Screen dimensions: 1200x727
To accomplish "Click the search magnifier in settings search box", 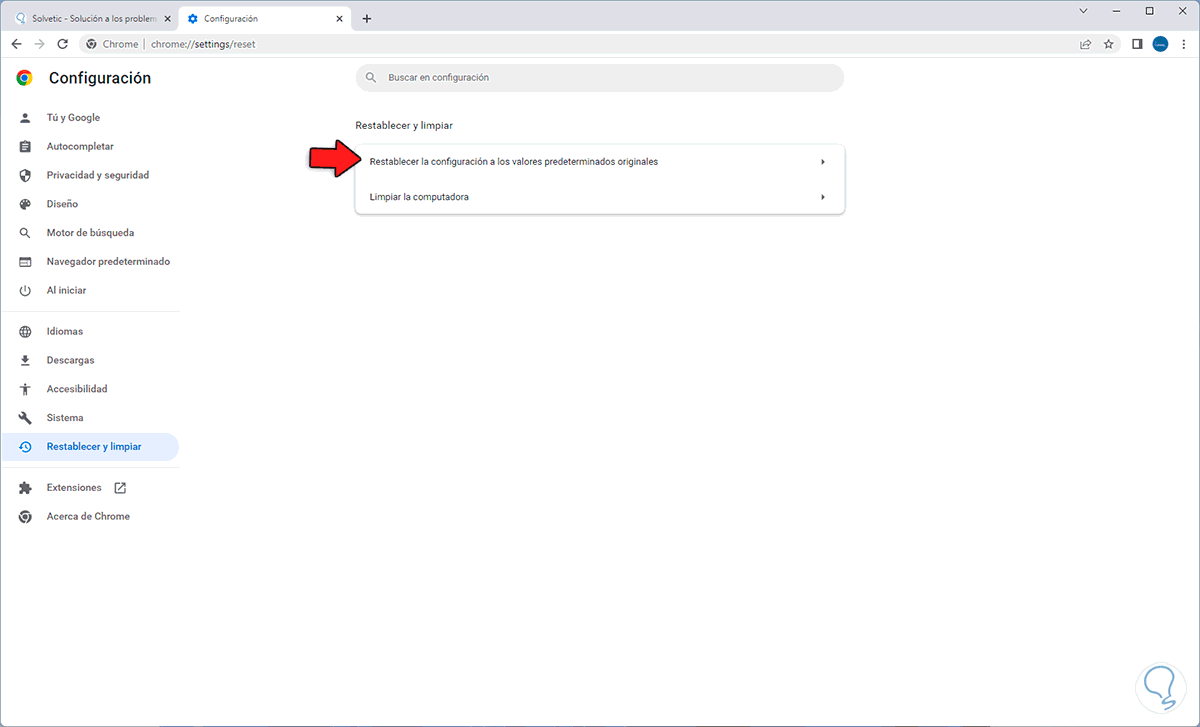I will click(x=371, y=78).
